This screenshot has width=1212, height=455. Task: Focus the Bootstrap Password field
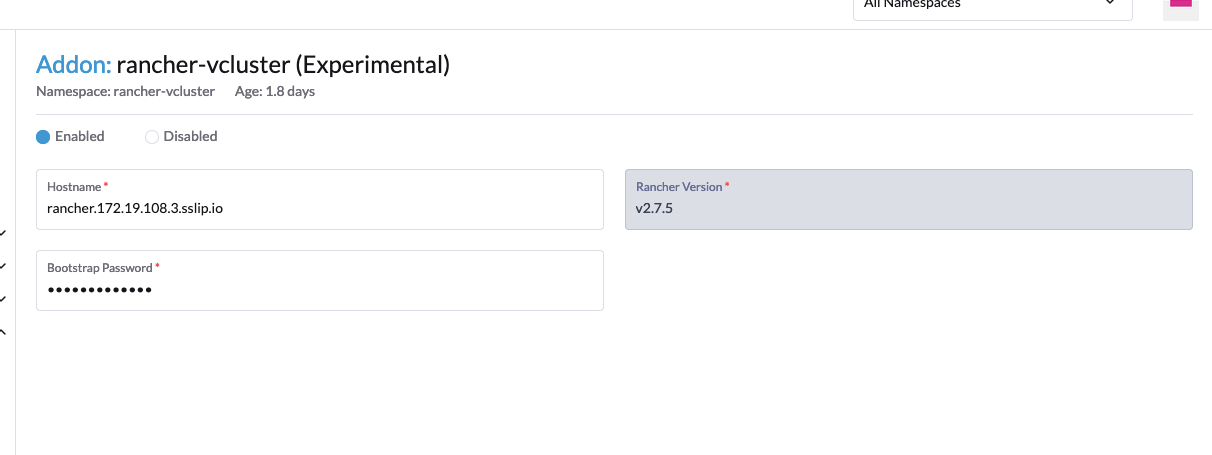pyautogui.click(x=319, y=290)
